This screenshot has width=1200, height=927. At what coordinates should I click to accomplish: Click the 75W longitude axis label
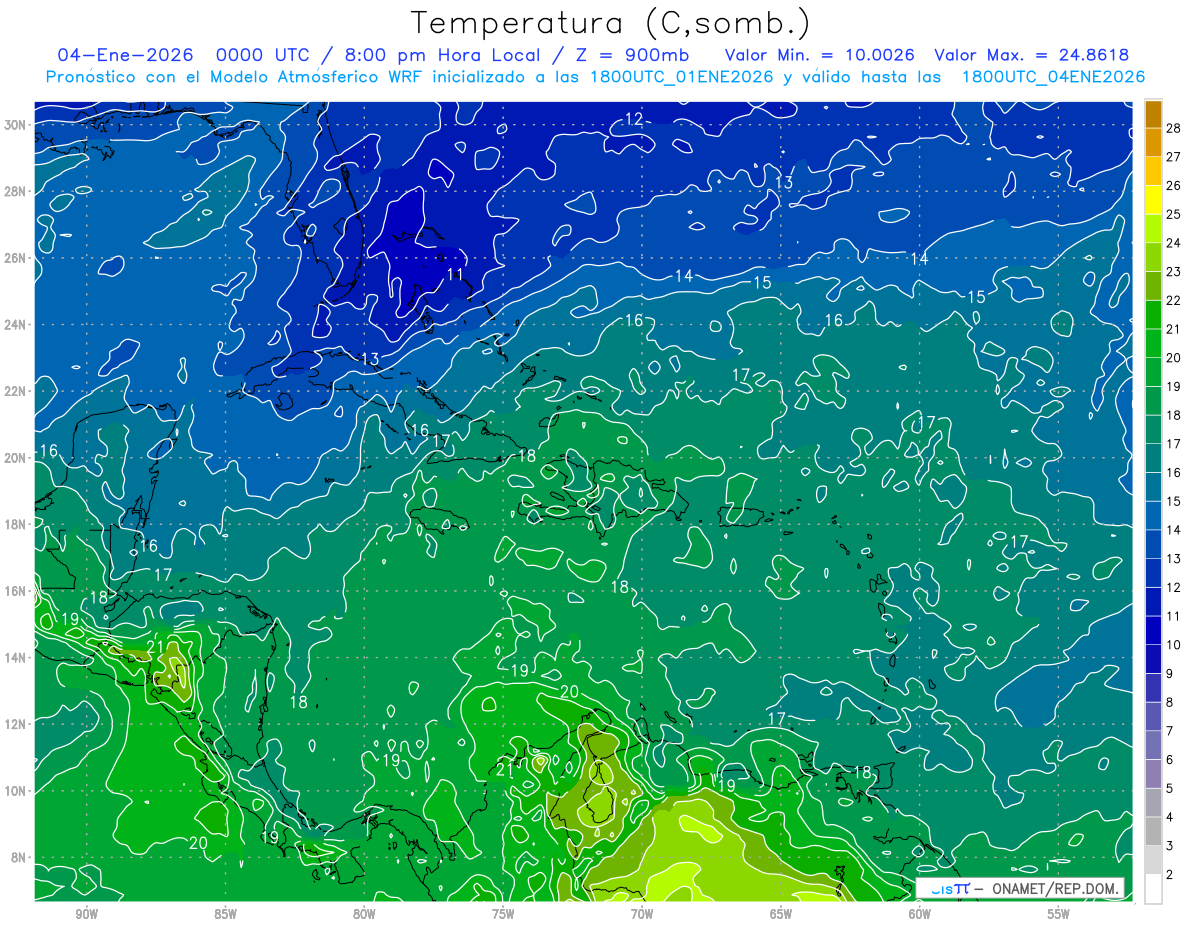click(503, 914)
